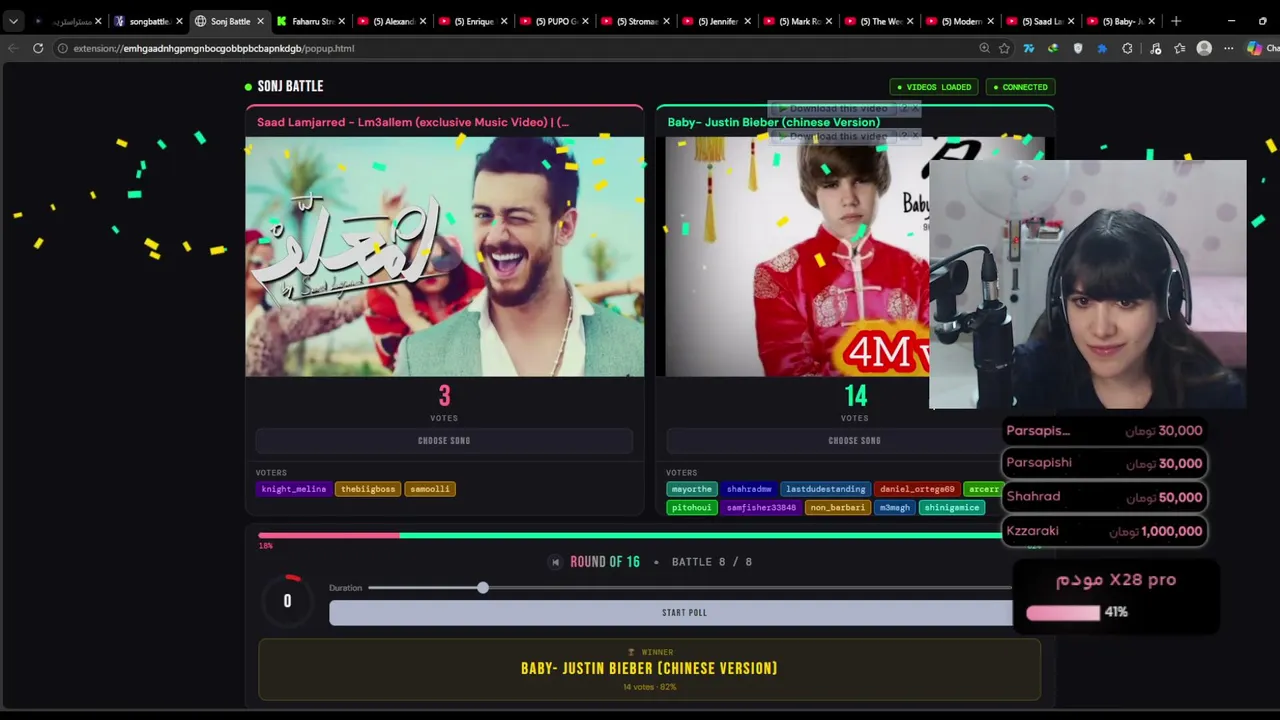This screenshot has height=720, width=1280.
Task: Click the X28 pro modem goal progress bar
Action: [x=1063, y=612]
